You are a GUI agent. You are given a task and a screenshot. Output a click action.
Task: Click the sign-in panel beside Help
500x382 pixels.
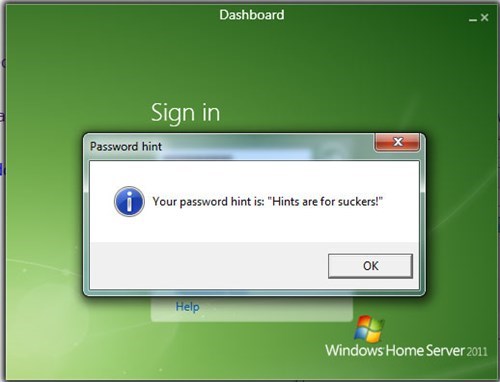[x=277, y=308]
